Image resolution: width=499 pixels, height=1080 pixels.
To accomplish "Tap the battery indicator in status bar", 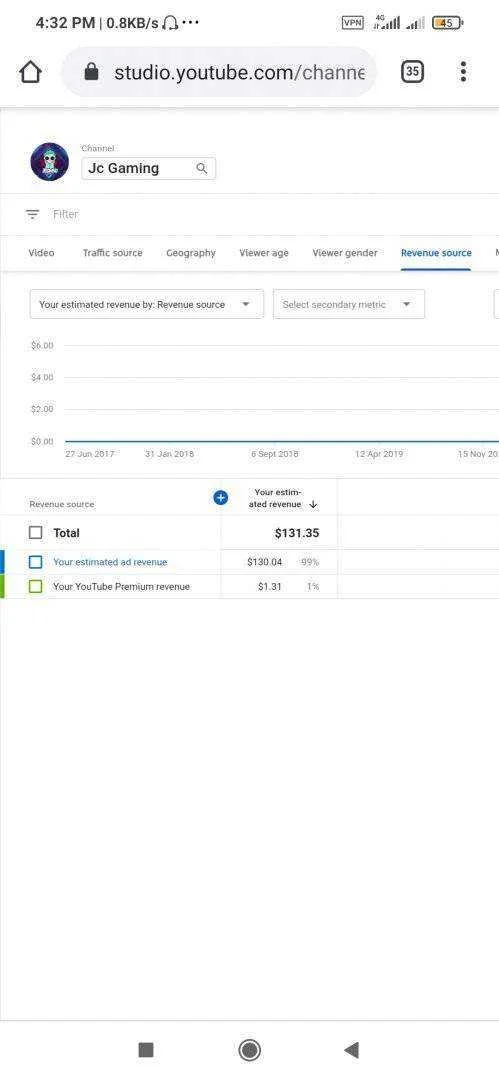I will pyautogui.click(x=447, y=23).
